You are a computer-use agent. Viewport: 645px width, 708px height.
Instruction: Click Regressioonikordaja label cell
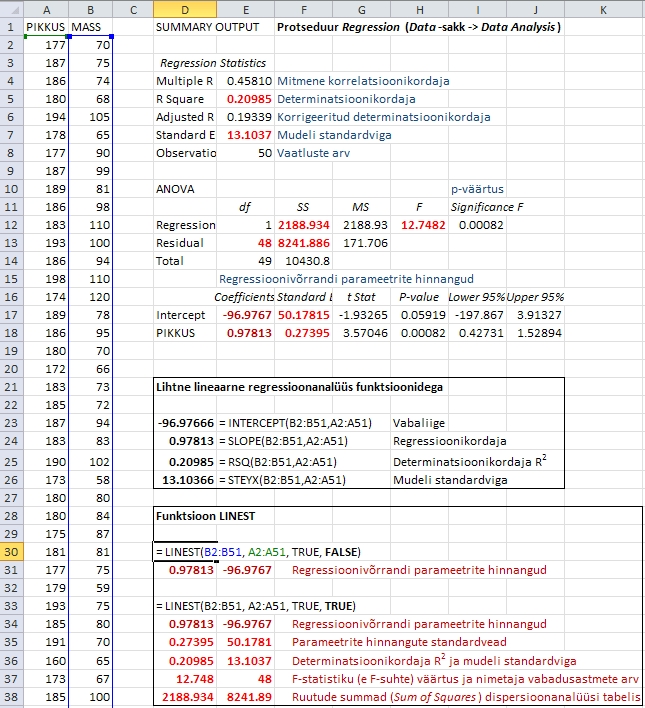pos(449,441)
